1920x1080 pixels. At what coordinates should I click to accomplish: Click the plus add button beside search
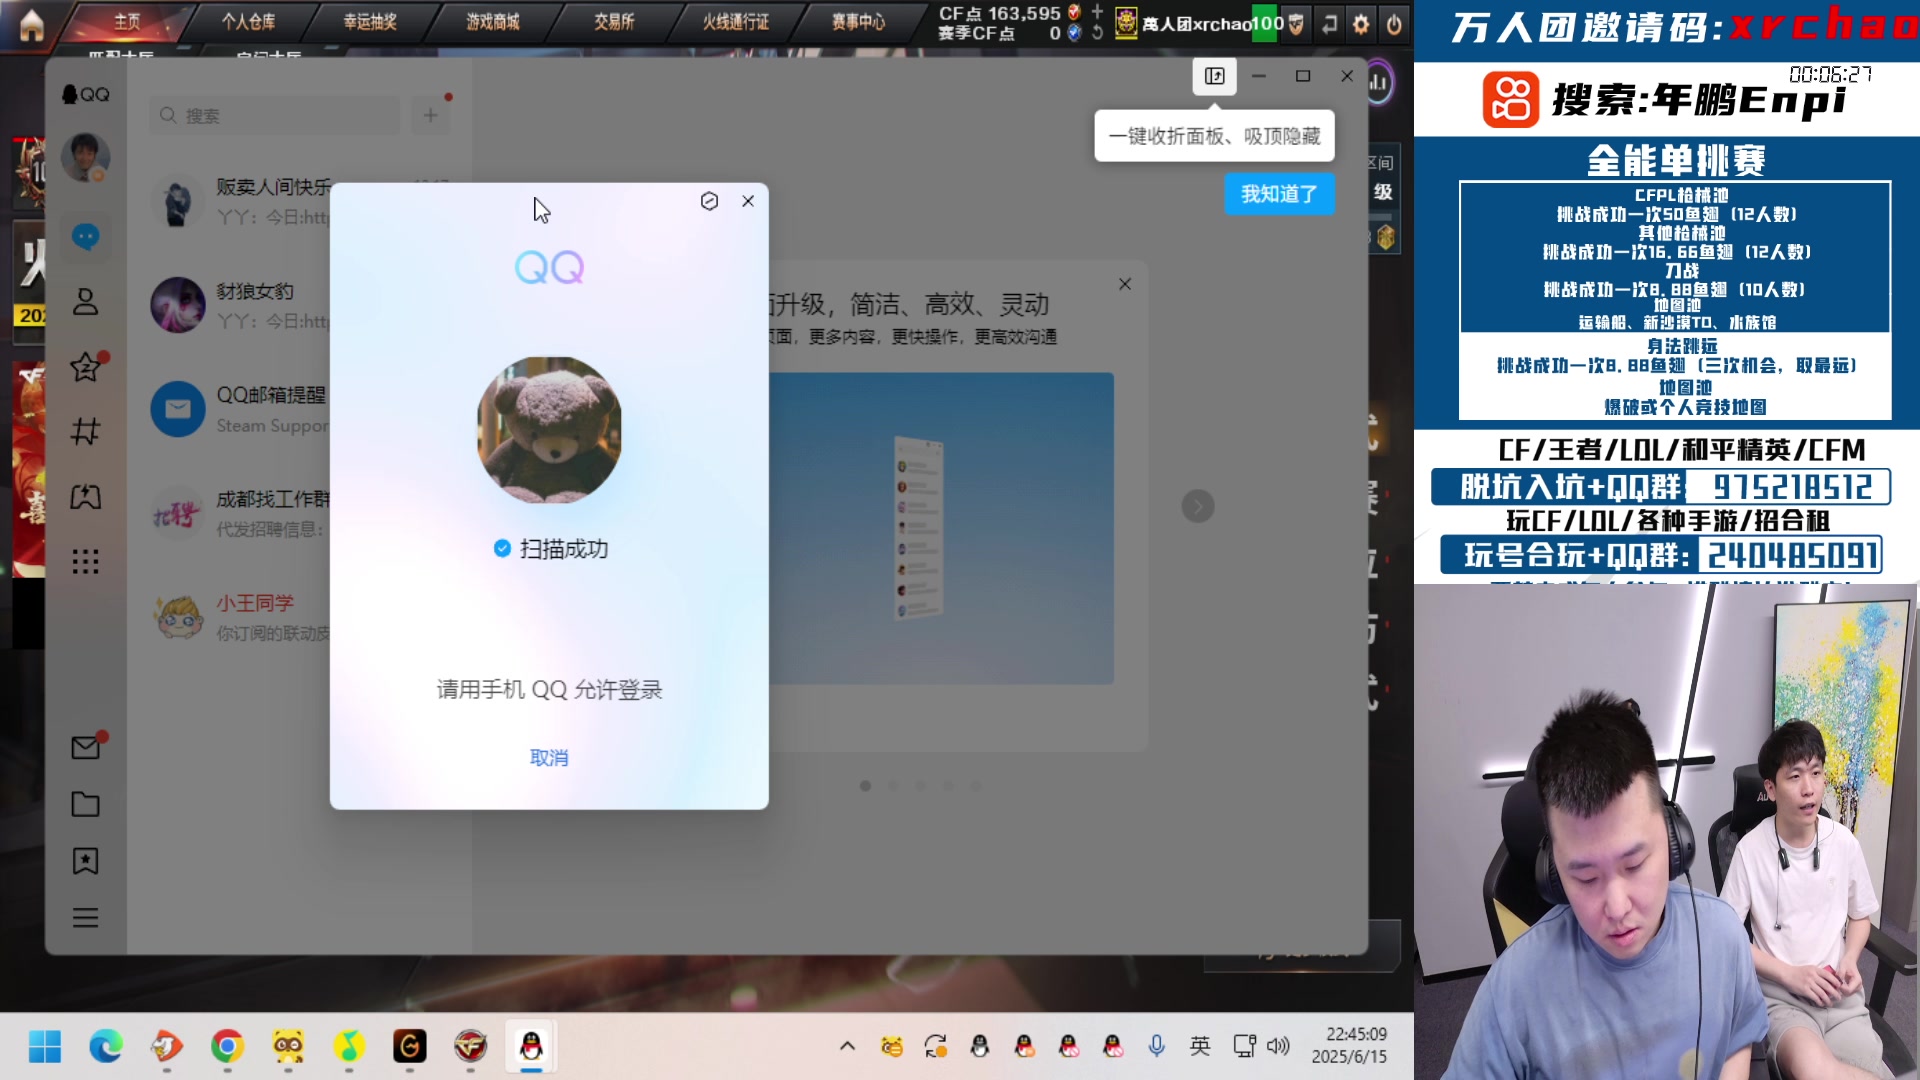click(430, 116)
